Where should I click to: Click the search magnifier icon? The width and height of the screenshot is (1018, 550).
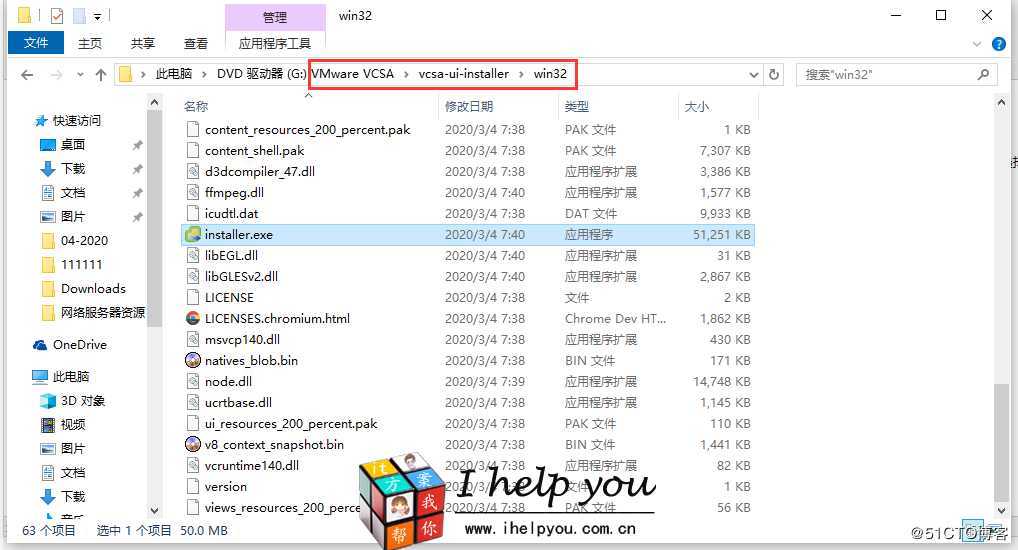tap(984, 75)
